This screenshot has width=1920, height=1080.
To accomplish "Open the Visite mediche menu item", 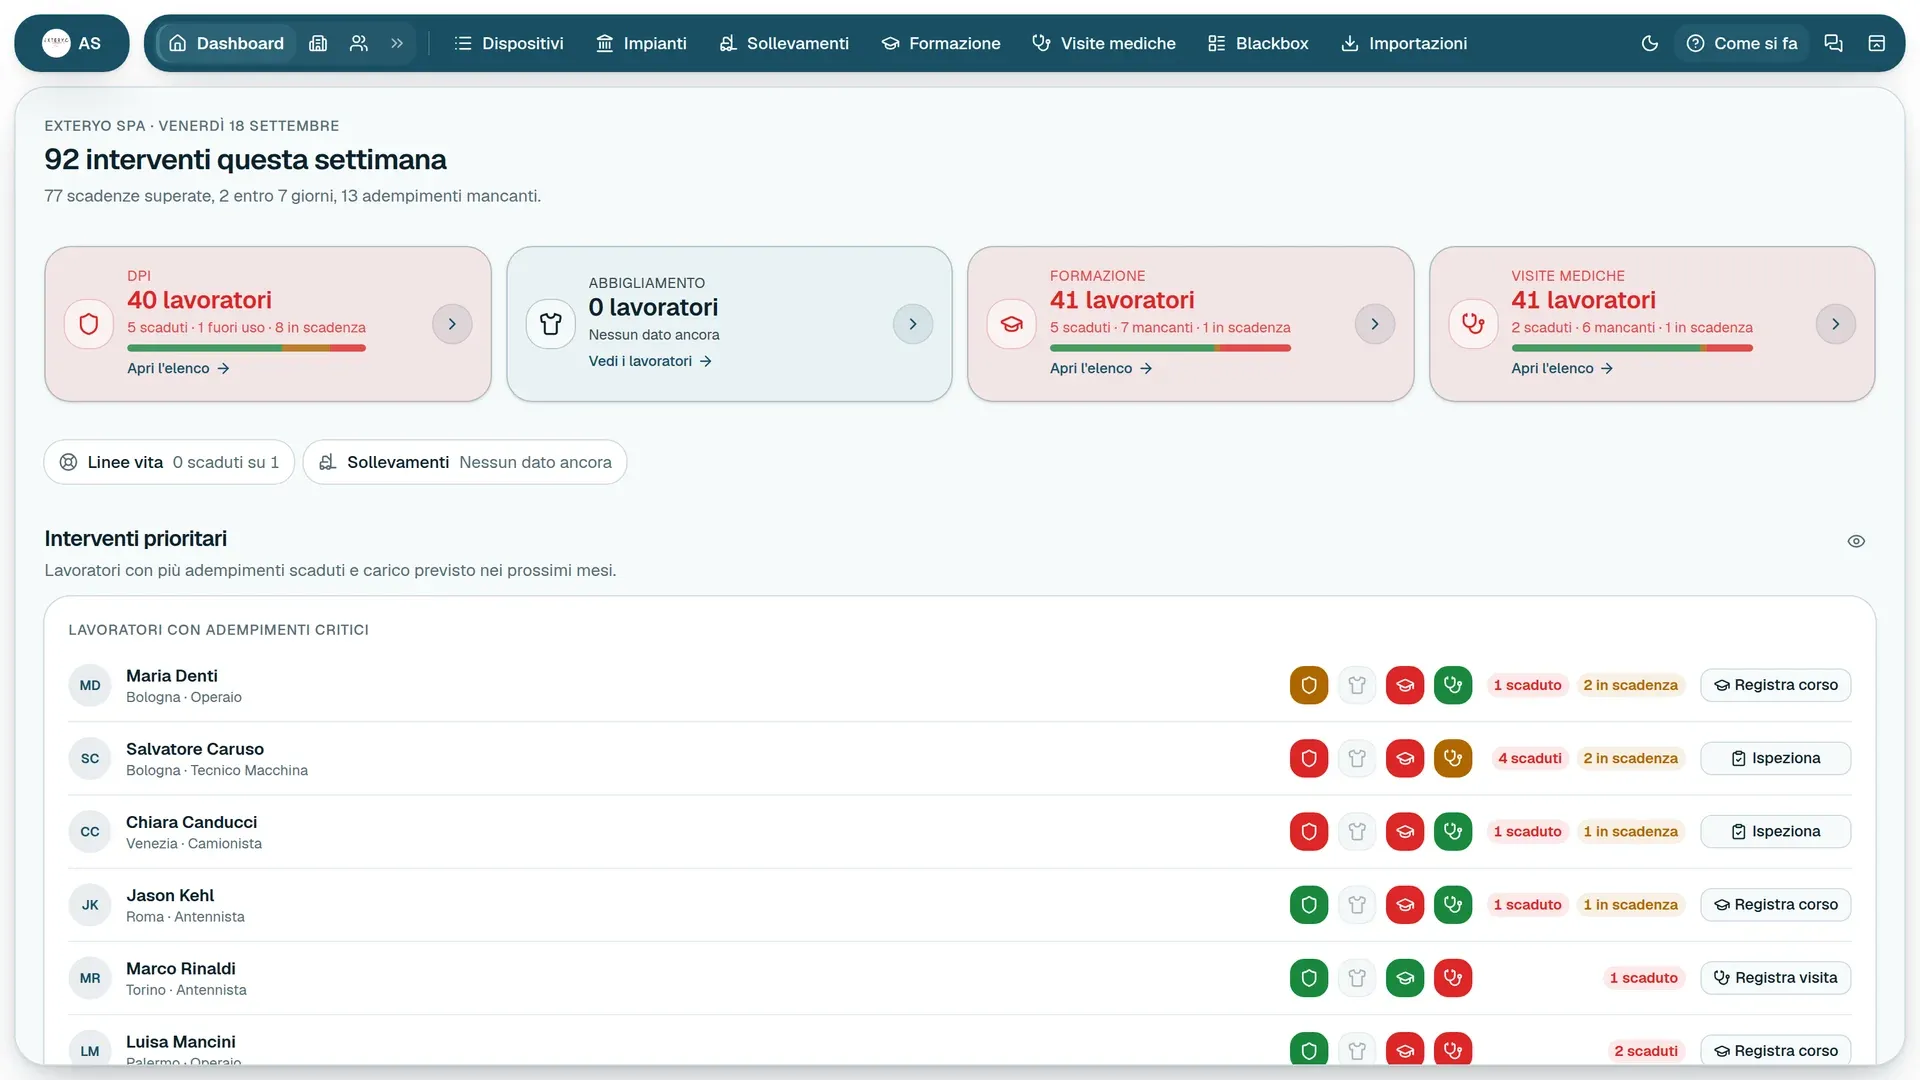I will click(1104, 43).
